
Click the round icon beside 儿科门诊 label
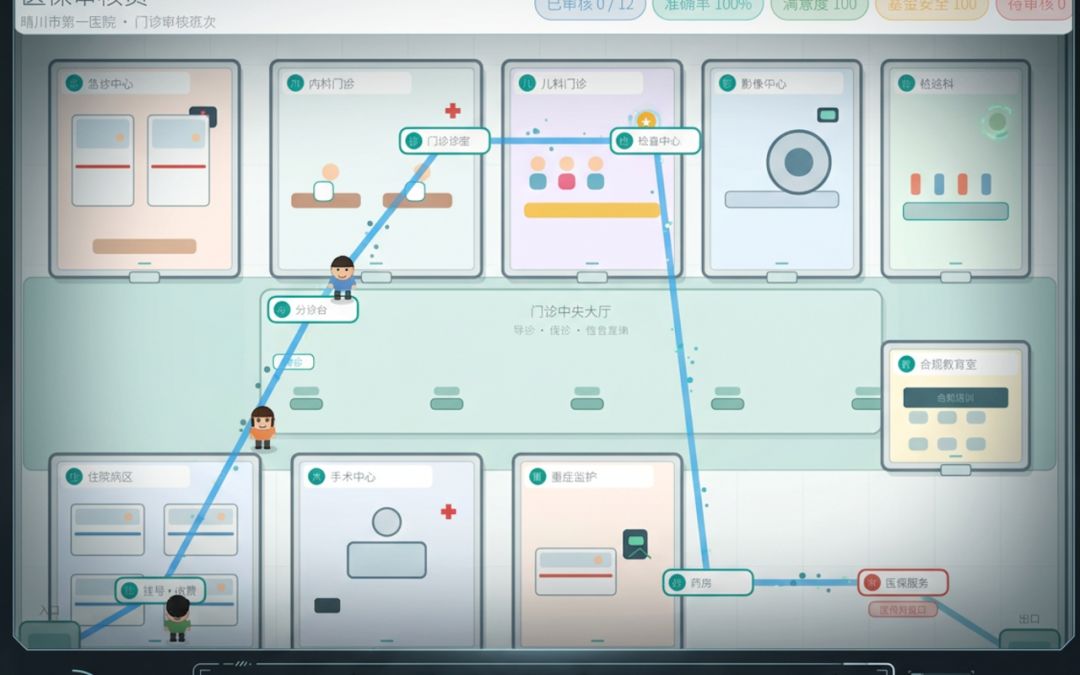pos(527,83)
